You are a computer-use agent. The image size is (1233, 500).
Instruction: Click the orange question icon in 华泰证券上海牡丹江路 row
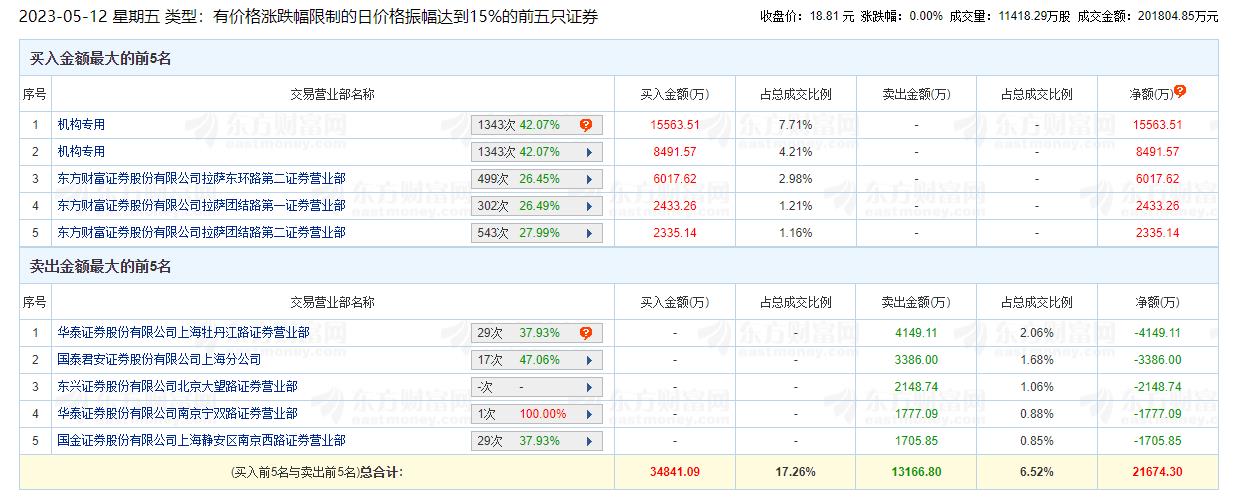(585, 333)
